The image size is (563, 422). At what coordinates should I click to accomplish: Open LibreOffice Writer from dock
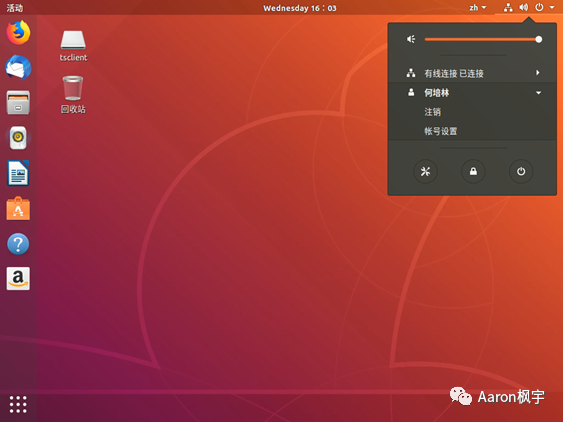coord(18,173)
